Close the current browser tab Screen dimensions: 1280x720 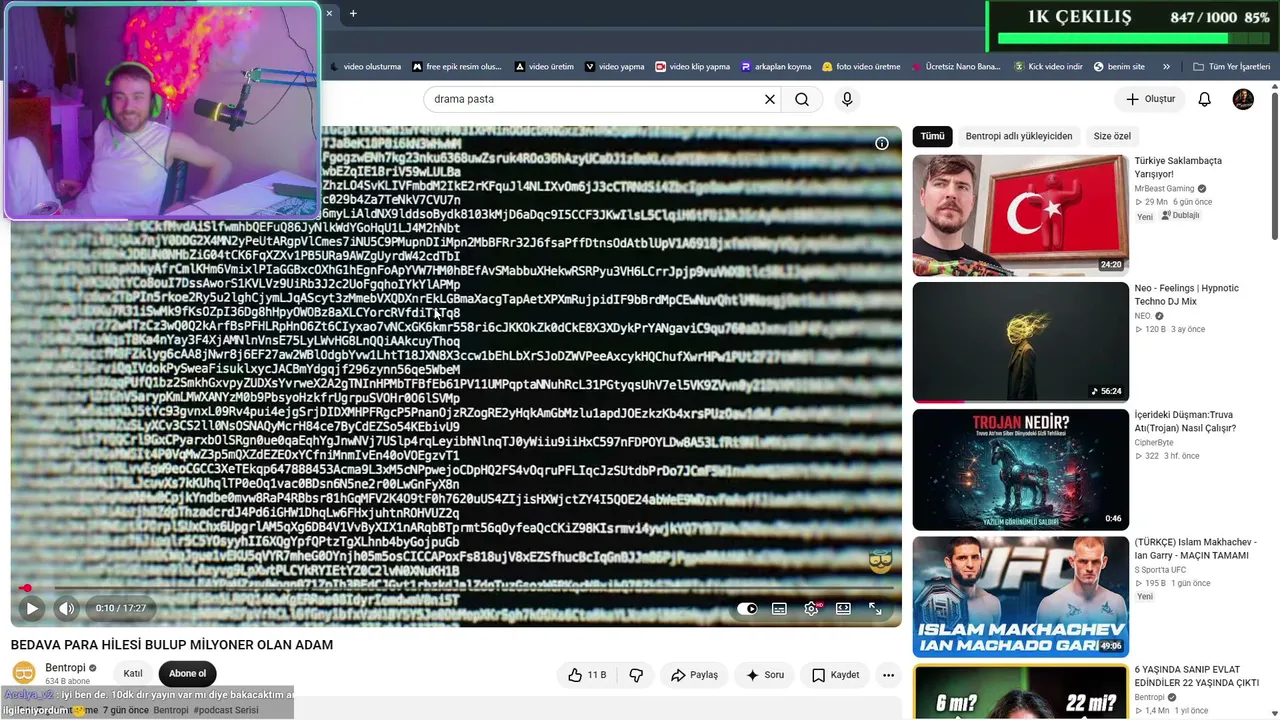[x=329, y=13]
